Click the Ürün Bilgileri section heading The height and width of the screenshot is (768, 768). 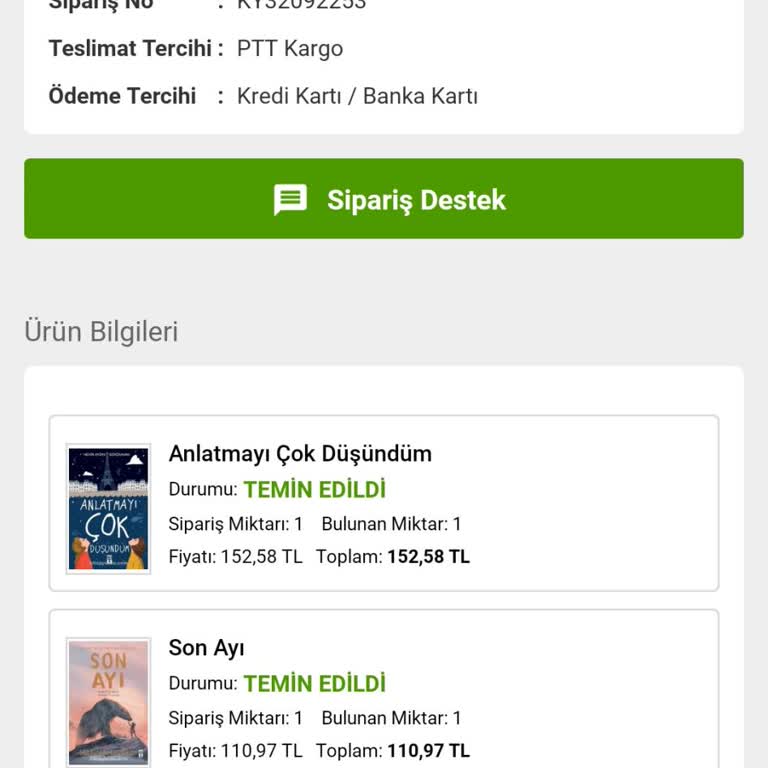(101, 332)
